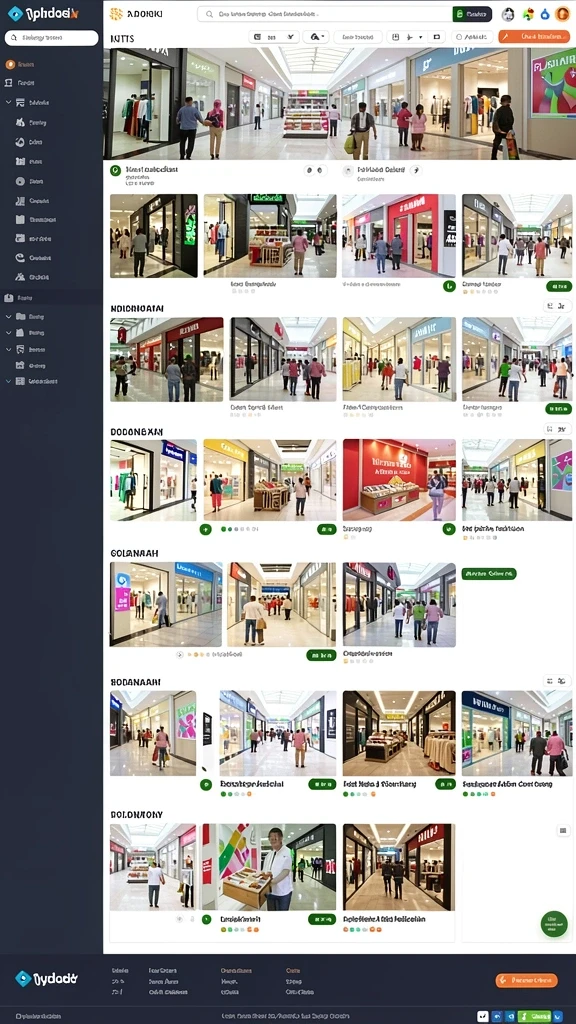Open the red bakery-counter shop thumbnail

[399, 479]
